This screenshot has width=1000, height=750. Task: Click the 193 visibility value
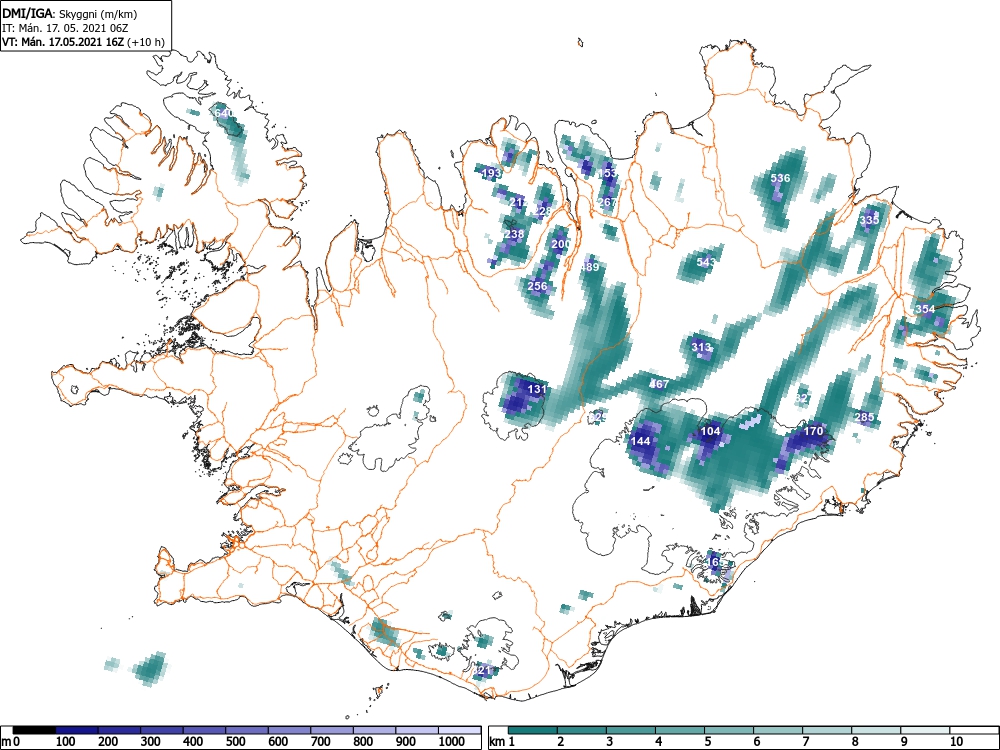click(x=491, y=173)
